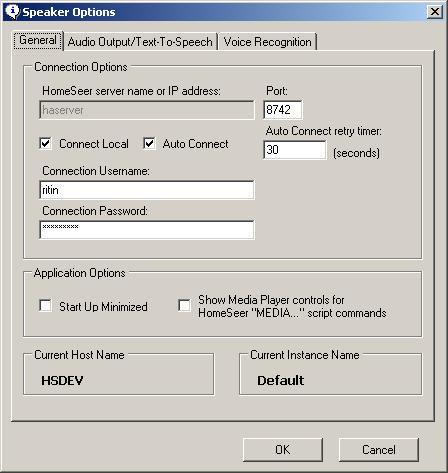Enable Show Media Player controls checkbox
The height and width of the screenshot is (473, 448).
[x=184, y=305]
